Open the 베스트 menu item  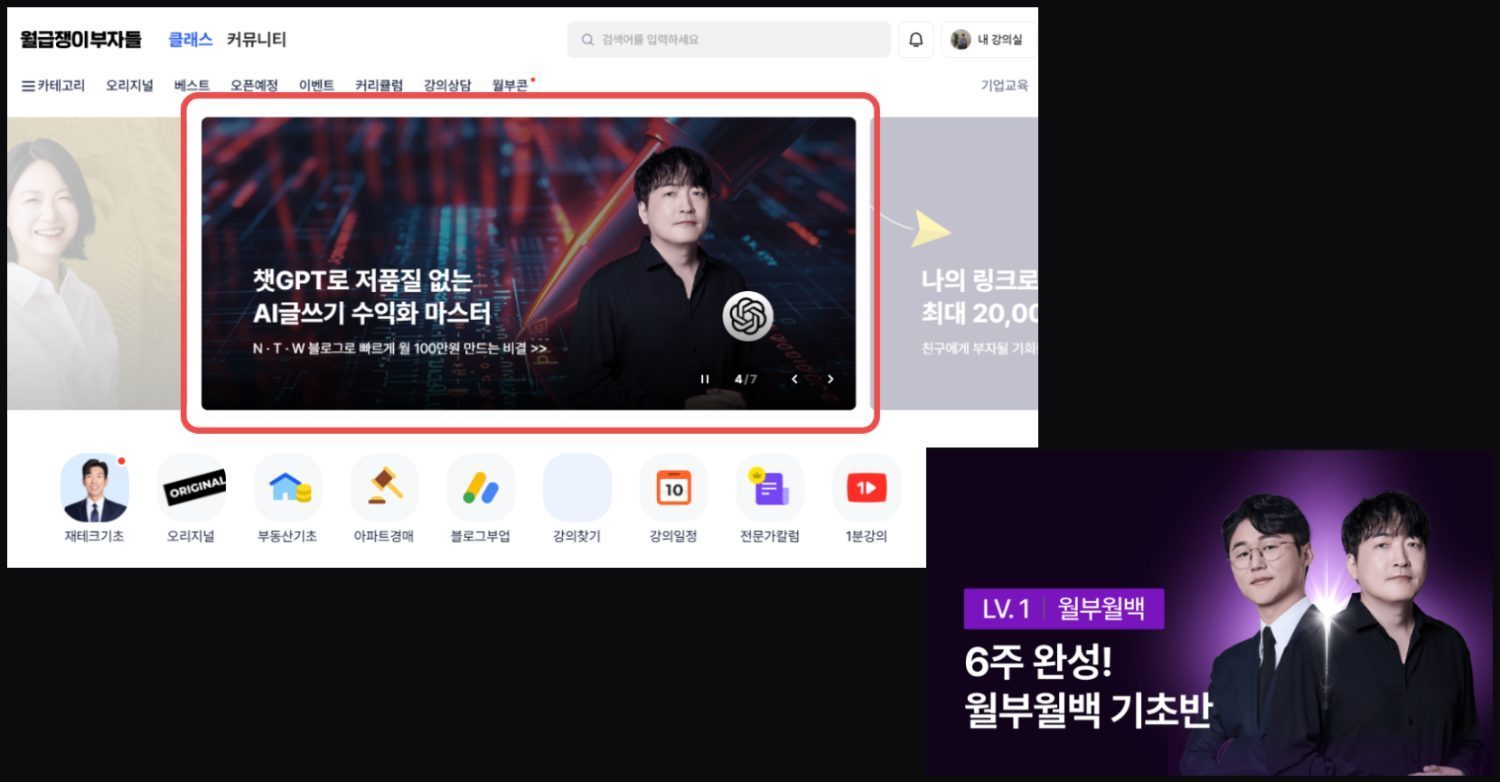pos(192,86)
